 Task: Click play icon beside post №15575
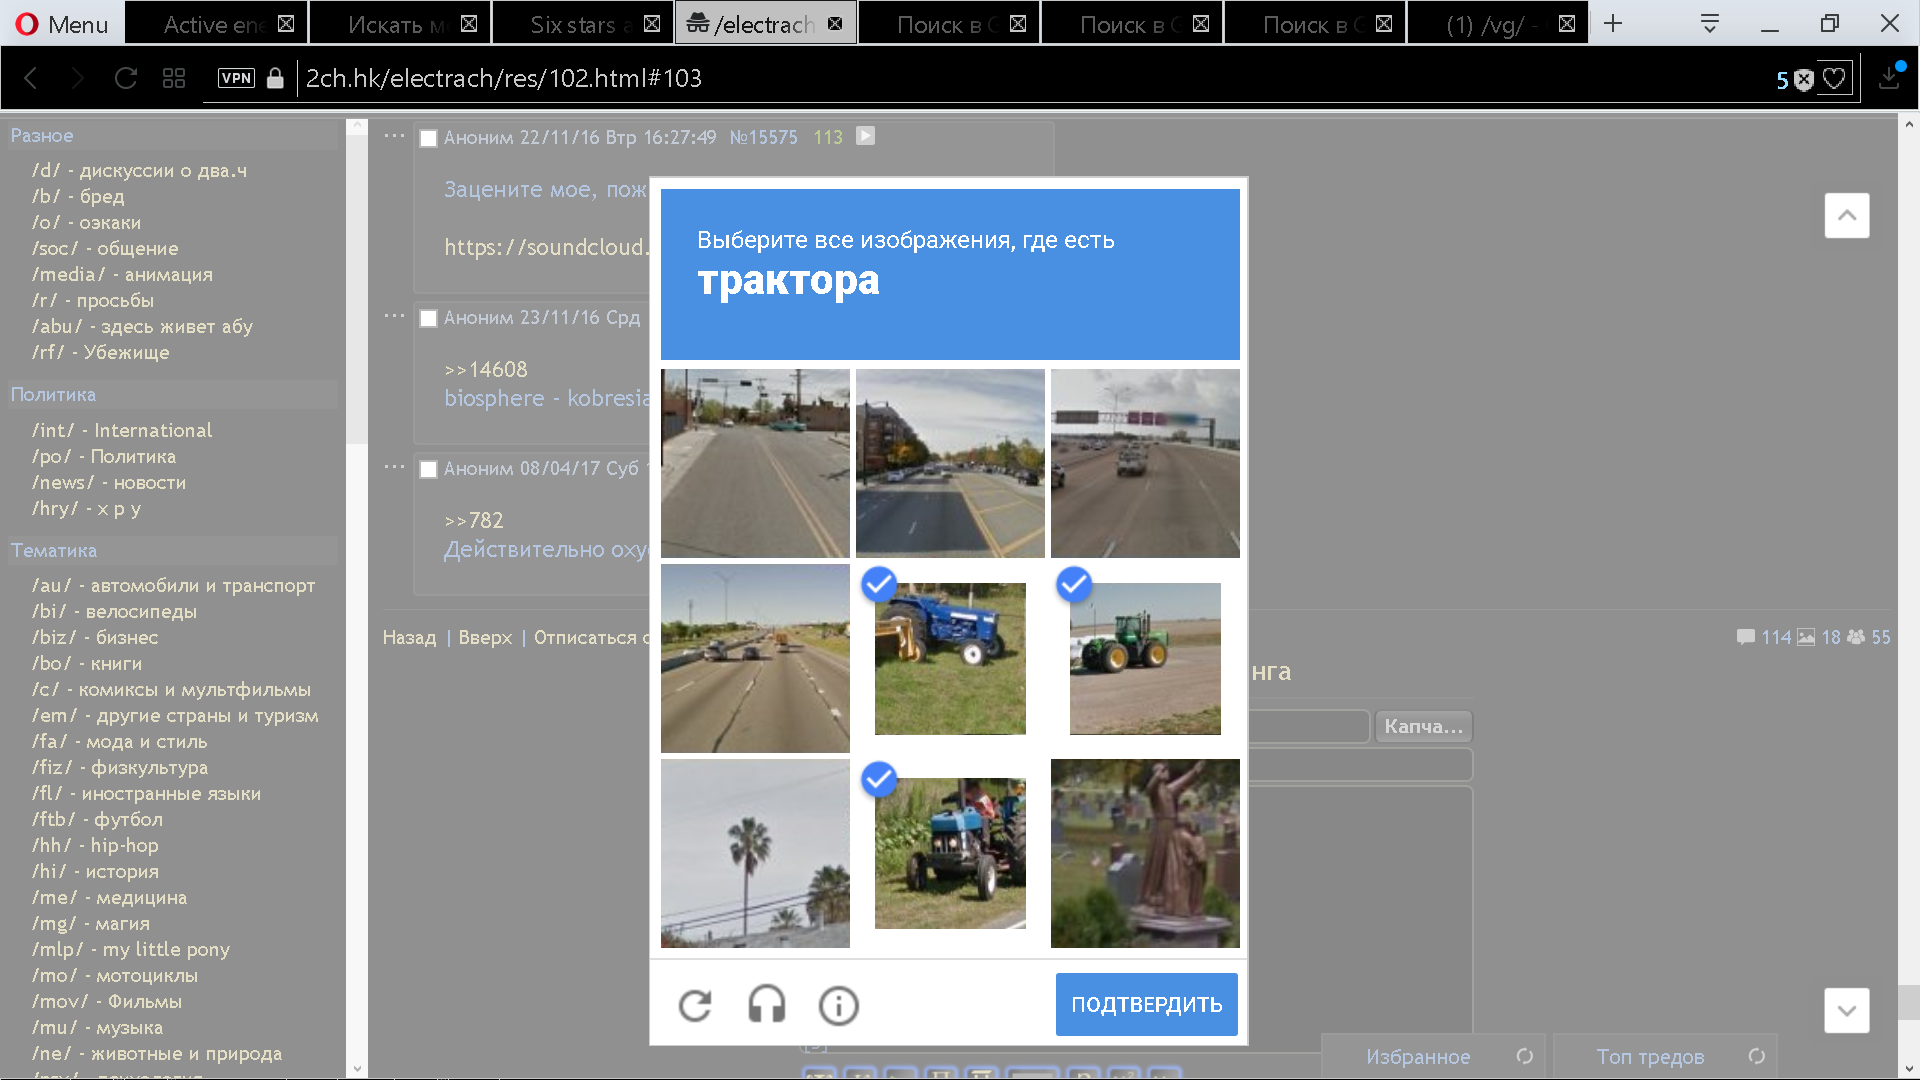[x=866, y=136]
